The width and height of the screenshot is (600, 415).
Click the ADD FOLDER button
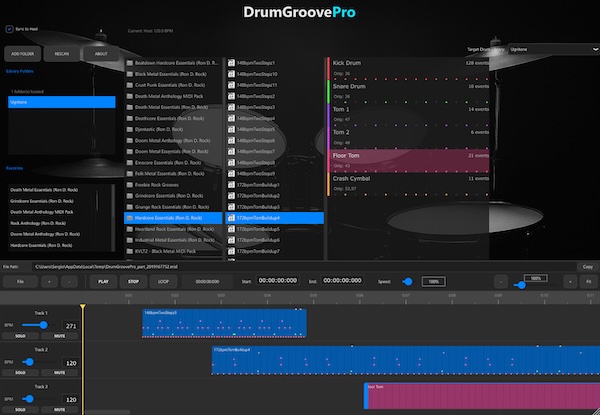tap(23, 54)
